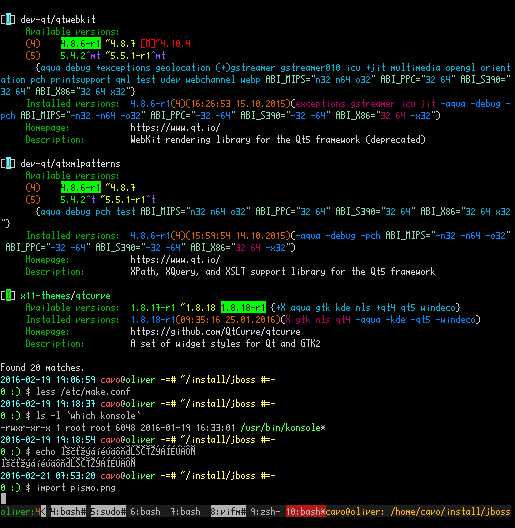Open the qtwebkit homepage https://www.qt.io/ link
Image resolution: width=515 pixels, height=528 pixels.
(x=175, y=128)
